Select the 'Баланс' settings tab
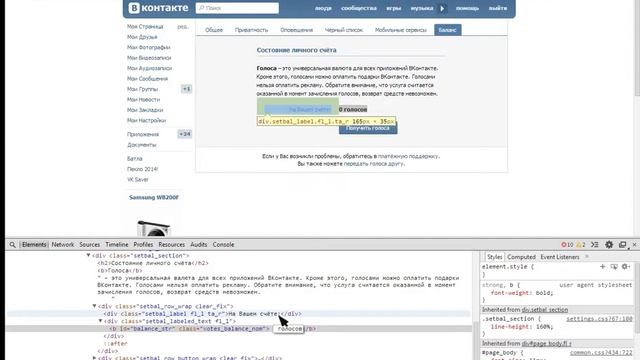The height and width of the screenshot is (360, 640). [x=448, y=30]
